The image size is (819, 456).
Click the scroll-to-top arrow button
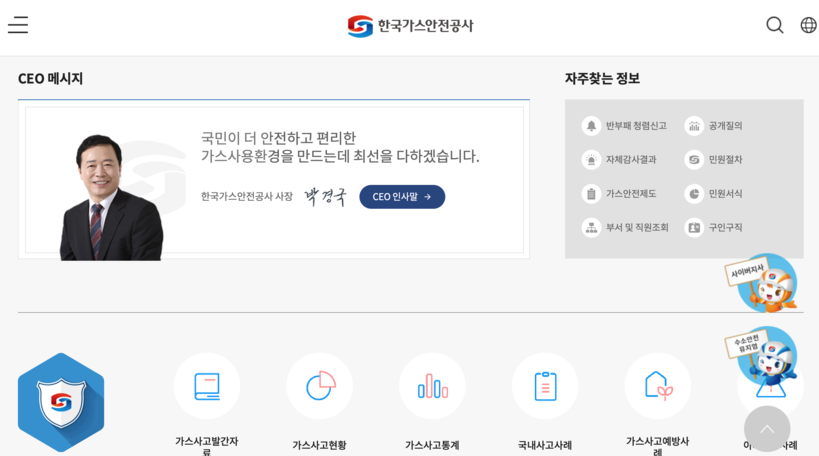click(767, 429)
